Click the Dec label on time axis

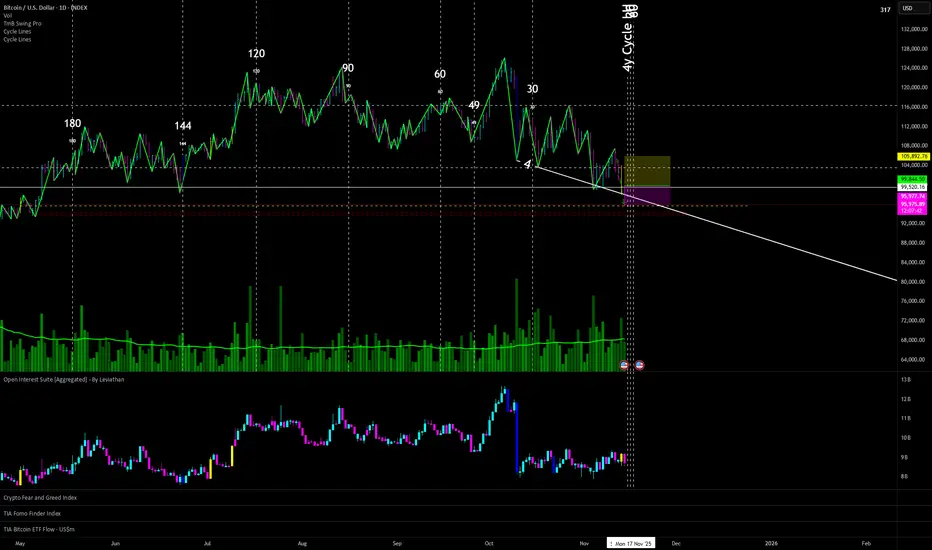point(676,543)
